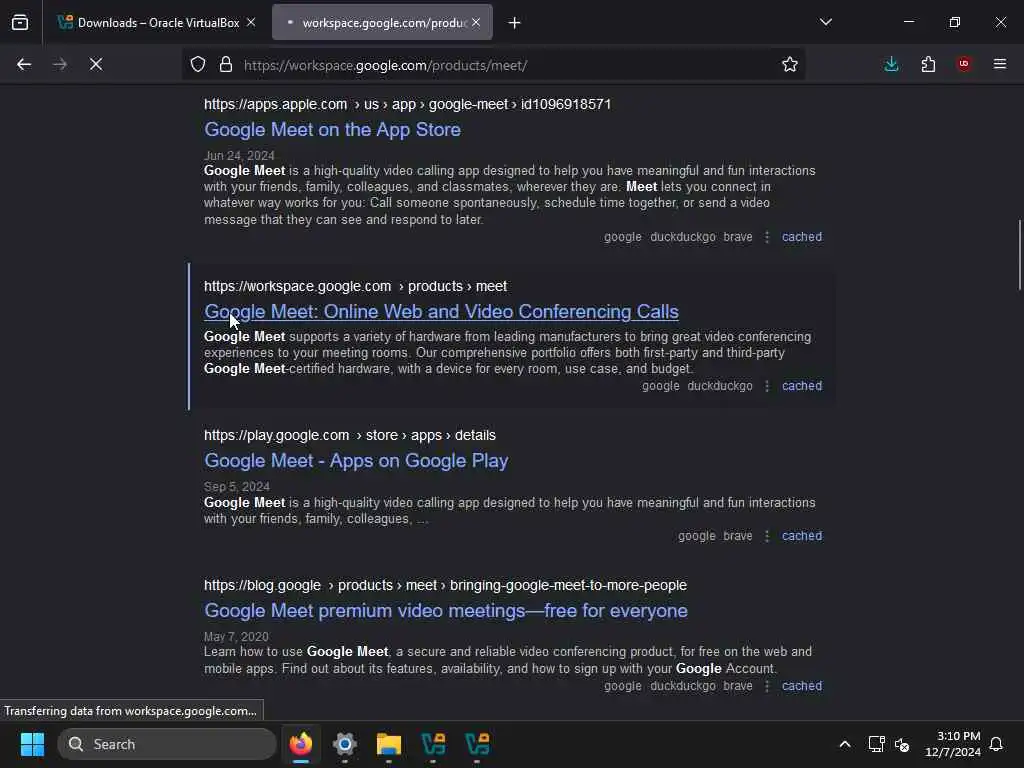Open File Explorer from the taskbar
The height and width of the screenshot is (768, 1024).
(389, 744)
